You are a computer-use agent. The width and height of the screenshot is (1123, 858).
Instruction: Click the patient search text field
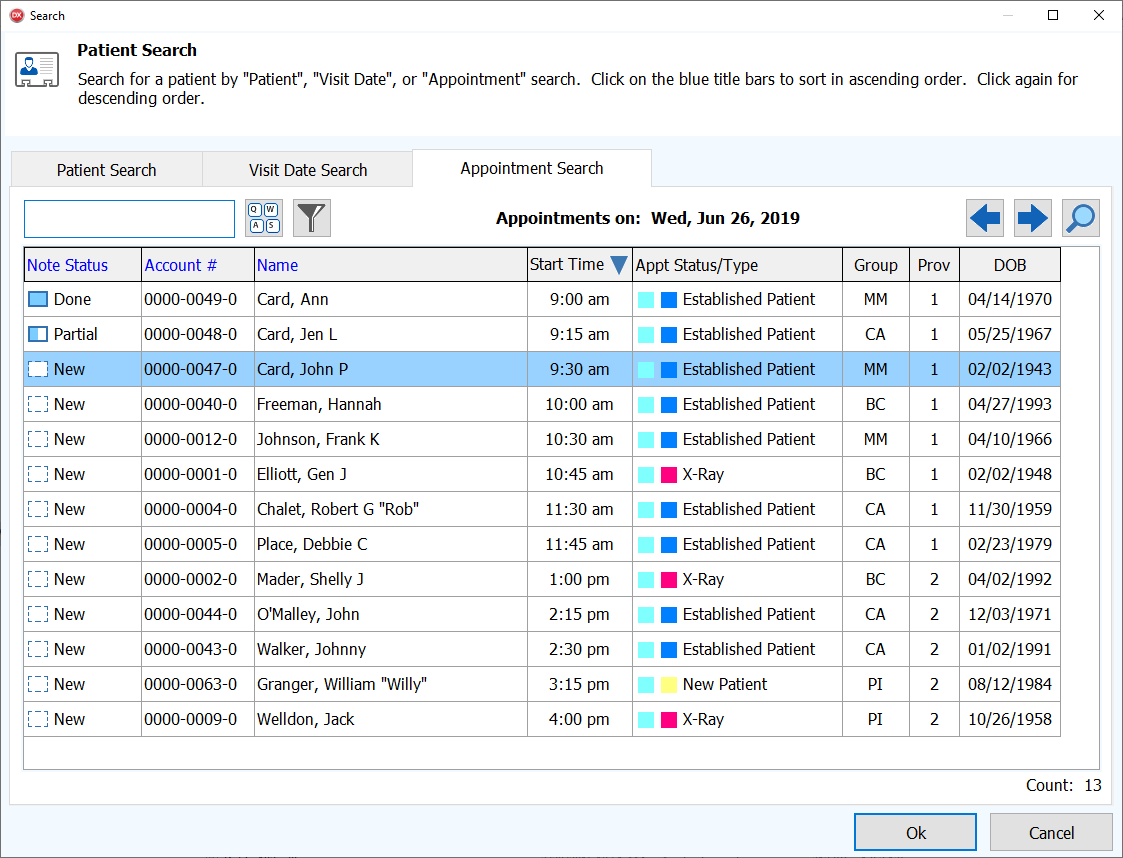coord(130,219)
